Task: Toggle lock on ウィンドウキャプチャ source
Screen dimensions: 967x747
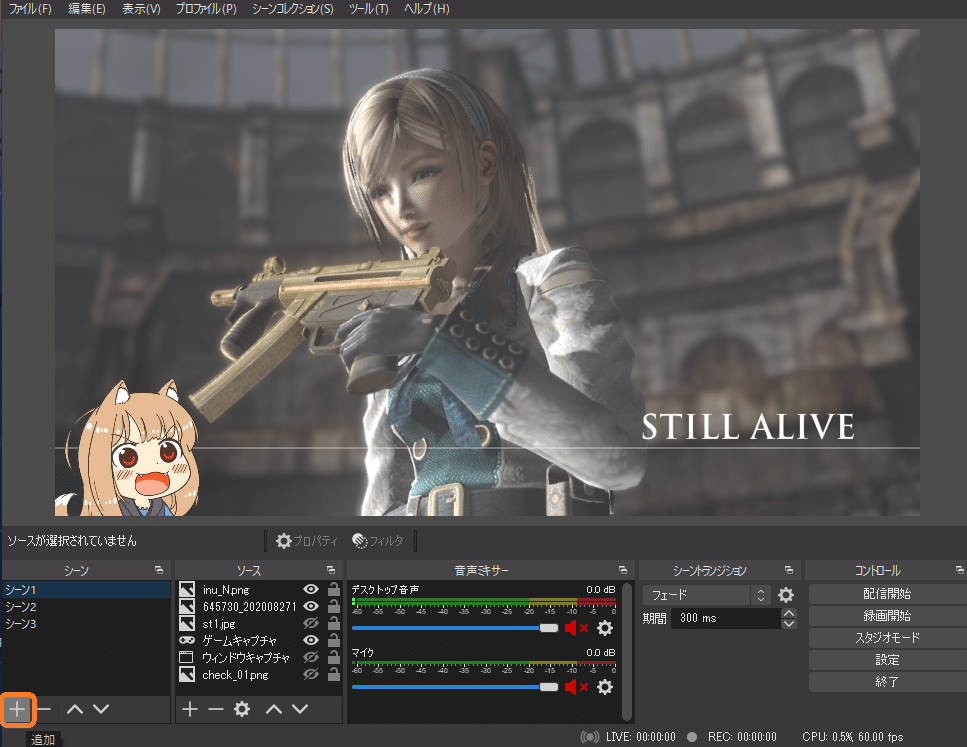Action: click(x=334, y=658)
